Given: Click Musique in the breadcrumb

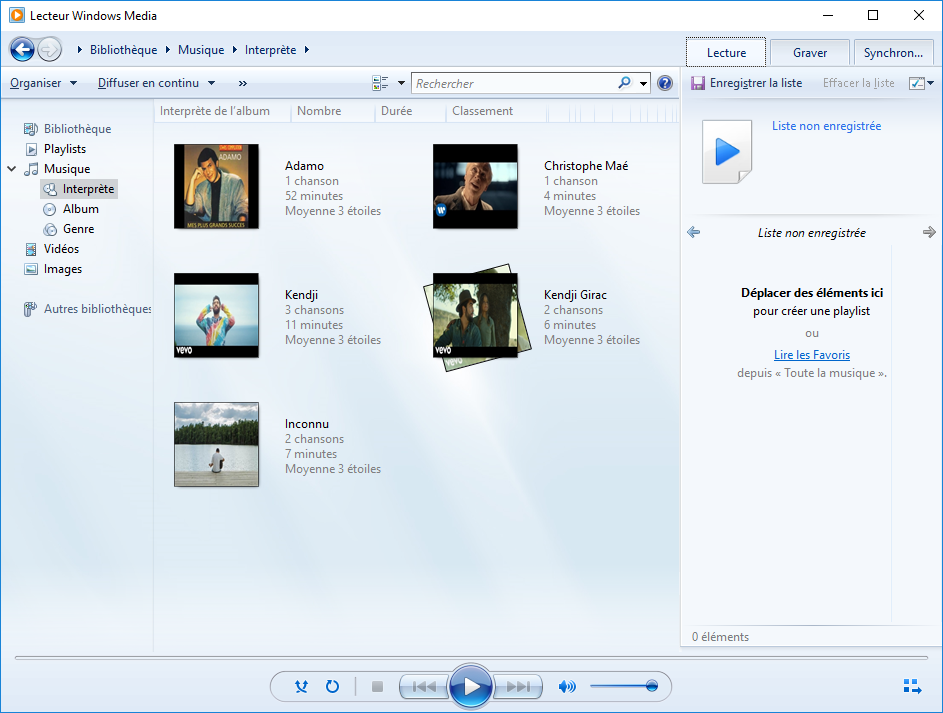Looking at the screenshot, I should [201, 49].
